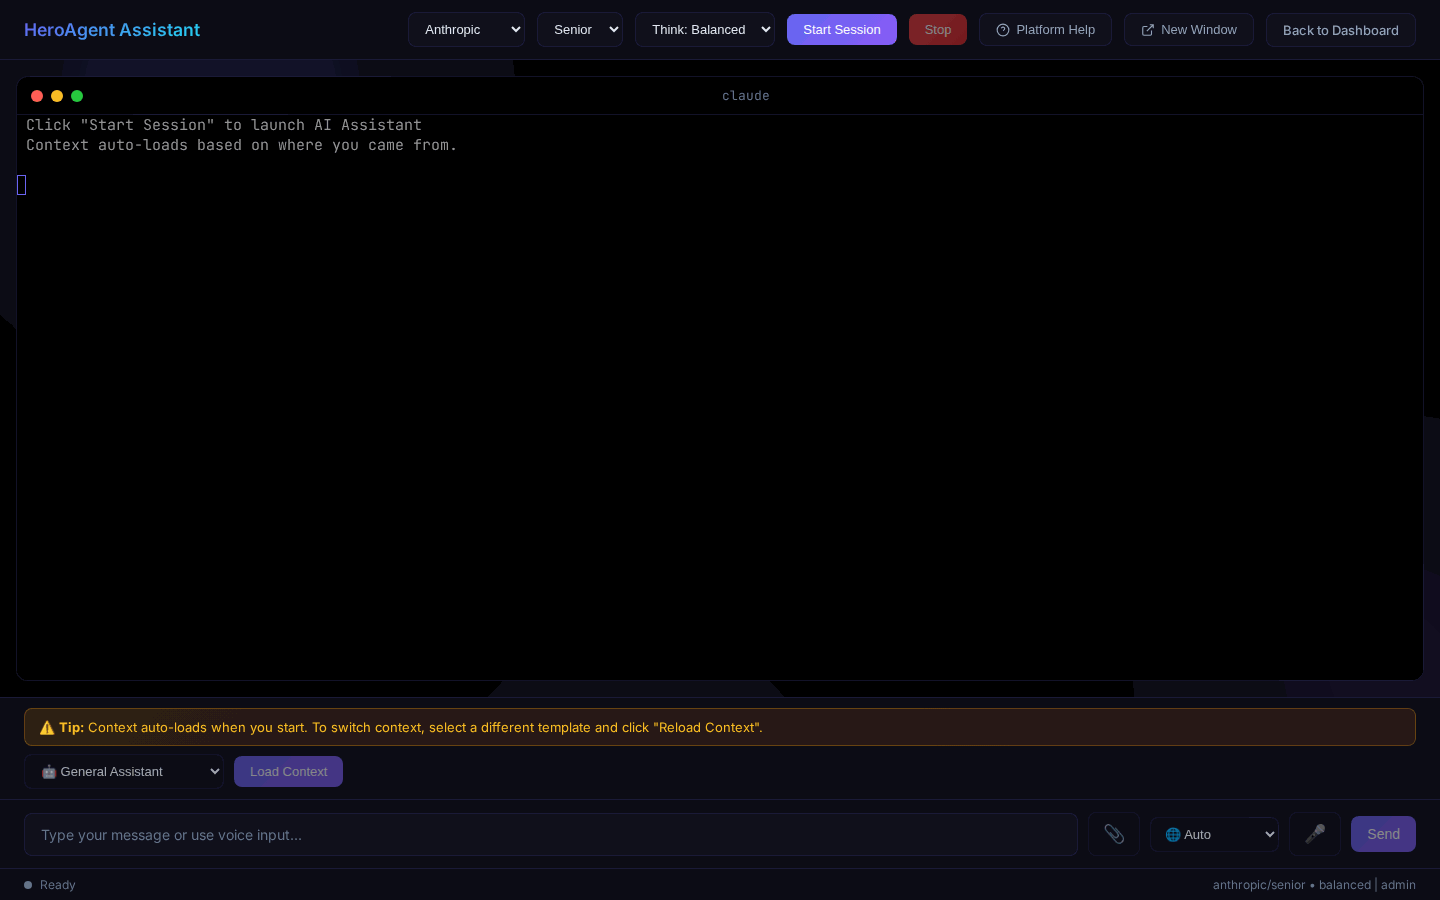Click inside the message input field
The image size is (1440, 900).
coord(550,834)
